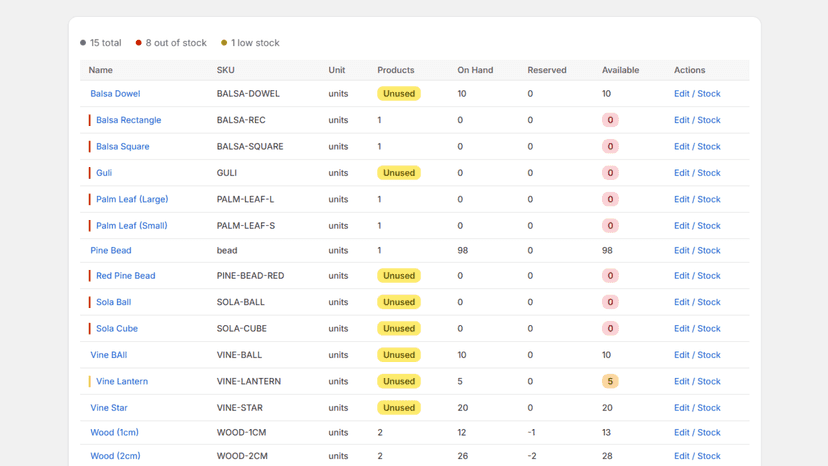Click the Unused badge for Vine Star

tap(399, 408)
